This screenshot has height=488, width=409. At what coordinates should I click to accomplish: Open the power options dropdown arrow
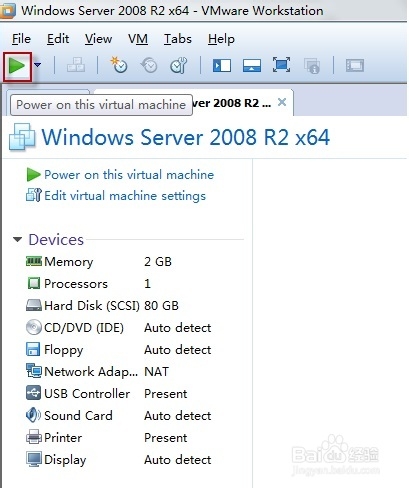tap(38, 65)
